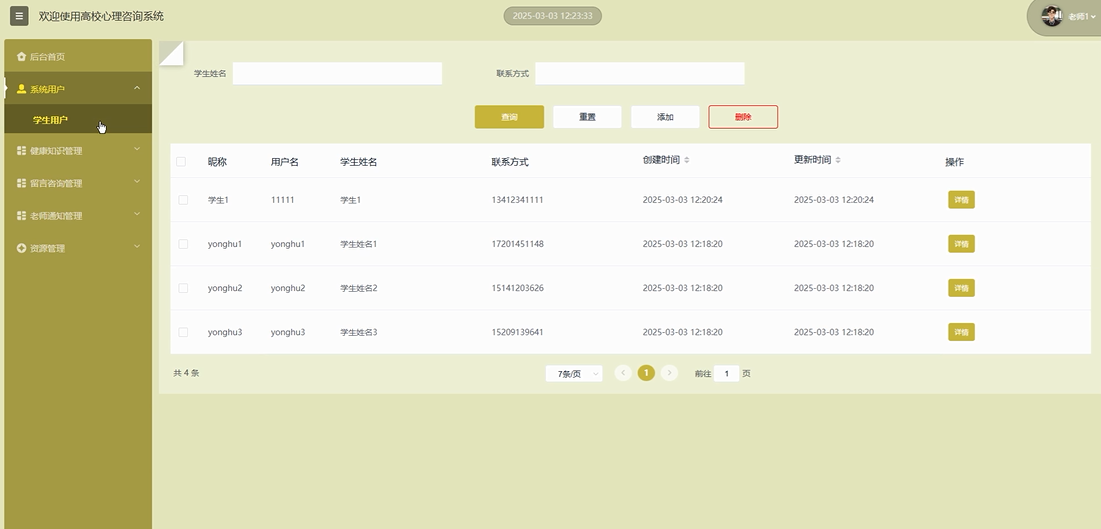Image resolution: width=1101 pixels, height=529 pixels.
Task: Click the grid icon beside 留言咨询管理
Action: click(x=22, y=183)
